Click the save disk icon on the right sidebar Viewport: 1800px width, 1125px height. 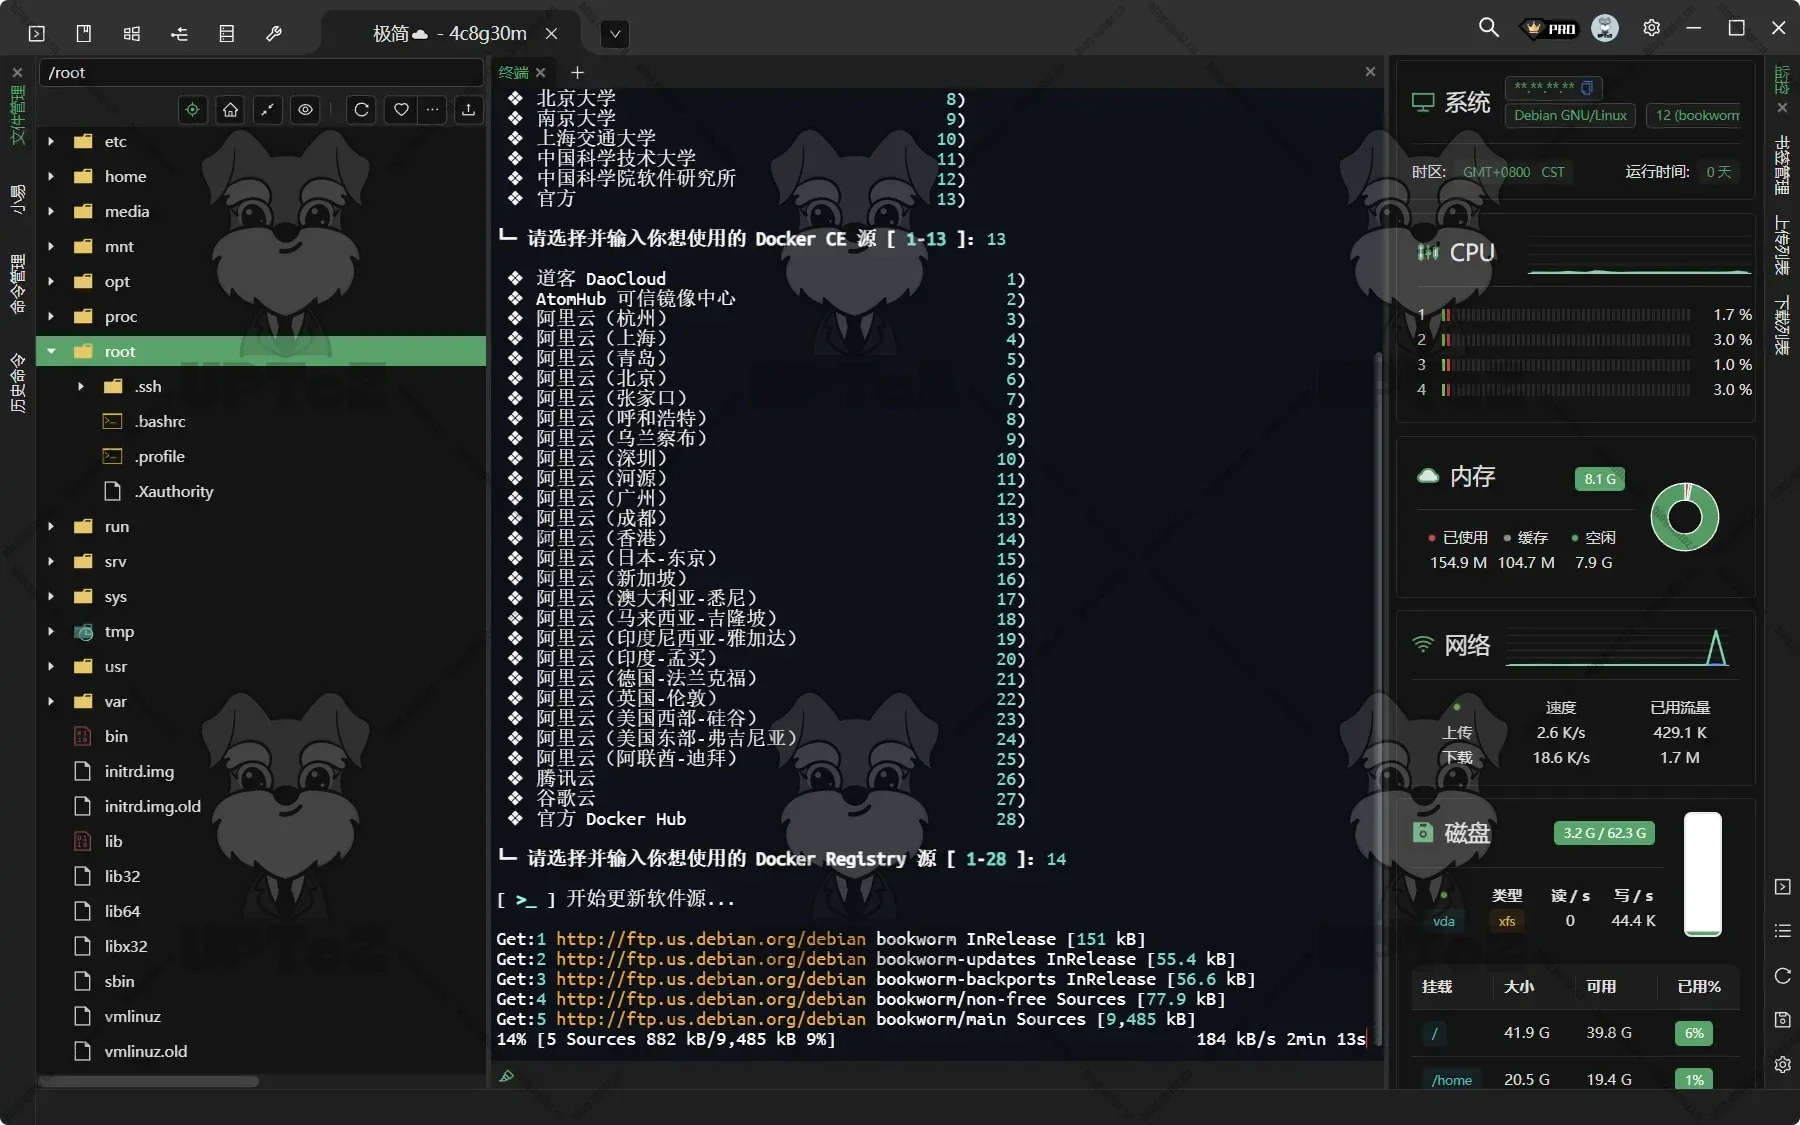[x=1783, y=1020]
